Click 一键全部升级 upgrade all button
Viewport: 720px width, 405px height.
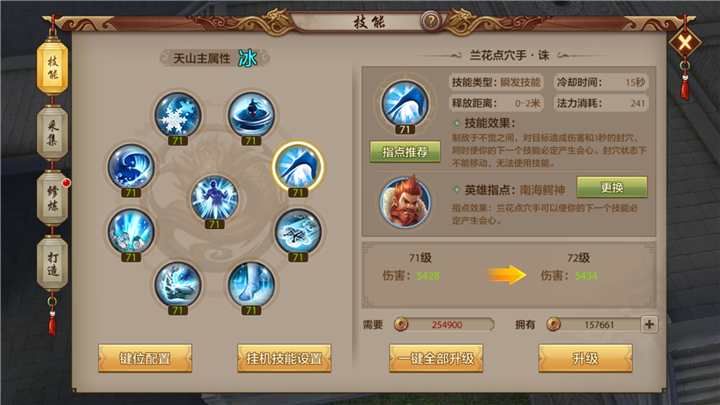click(x=436, y=358)
